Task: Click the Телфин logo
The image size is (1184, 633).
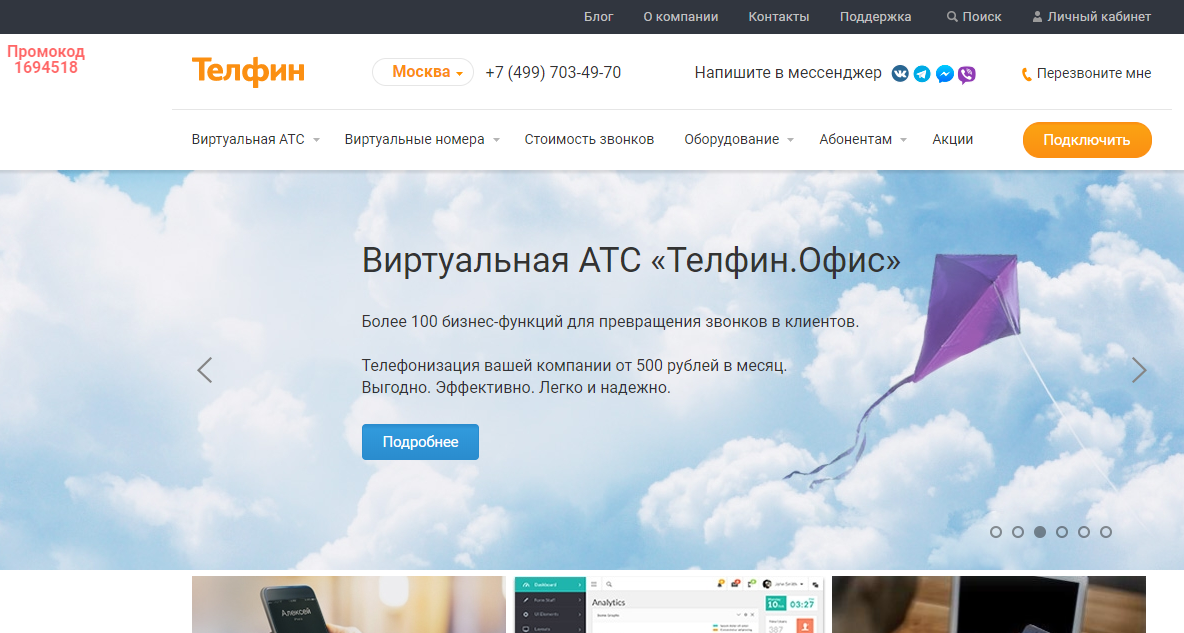Action: 247,71
